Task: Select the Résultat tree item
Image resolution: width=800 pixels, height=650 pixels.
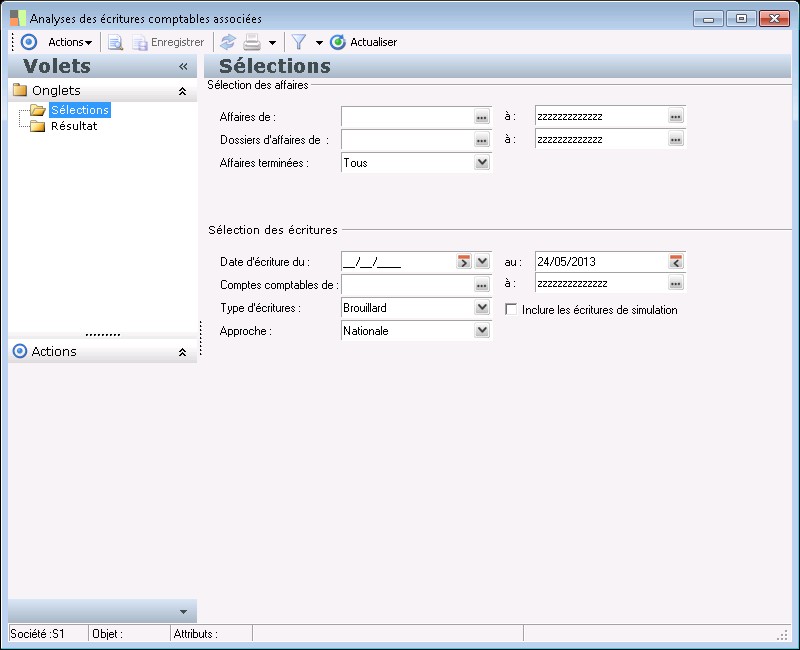Action: [73, 126]
